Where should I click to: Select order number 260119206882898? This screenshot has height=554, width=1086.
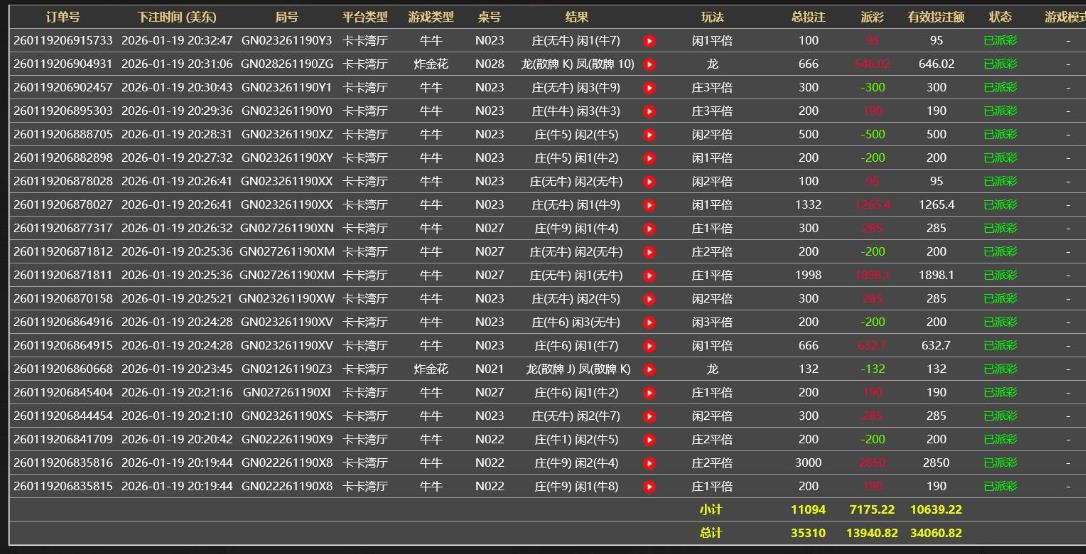tap(63, 158)
